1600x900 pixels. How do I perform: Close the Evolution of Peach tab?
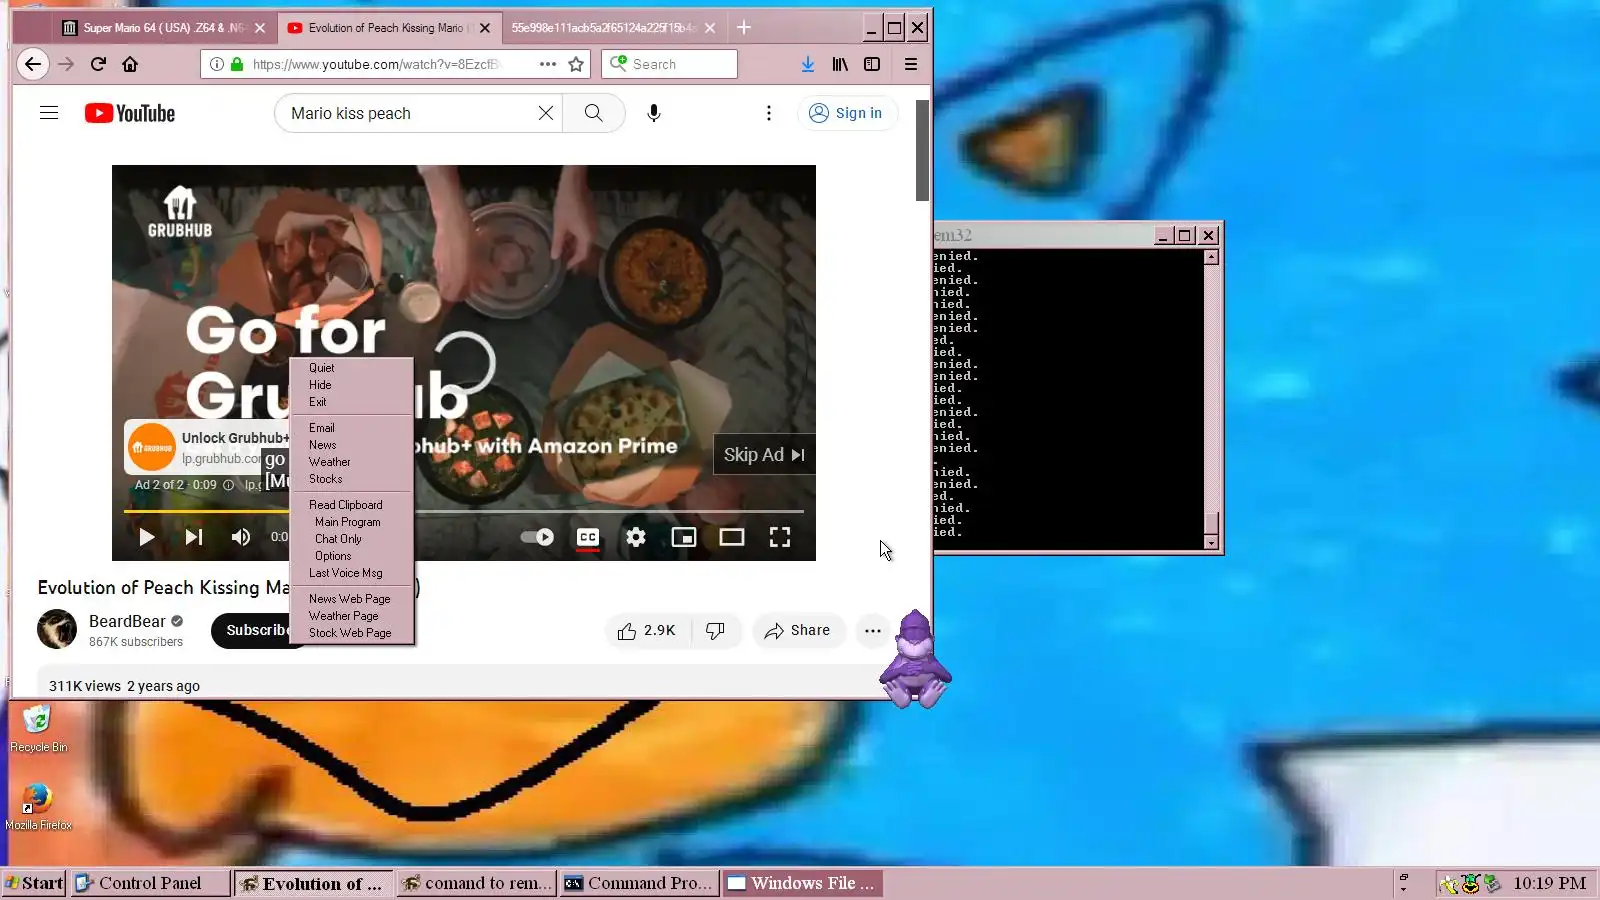(x=485, y=28)
